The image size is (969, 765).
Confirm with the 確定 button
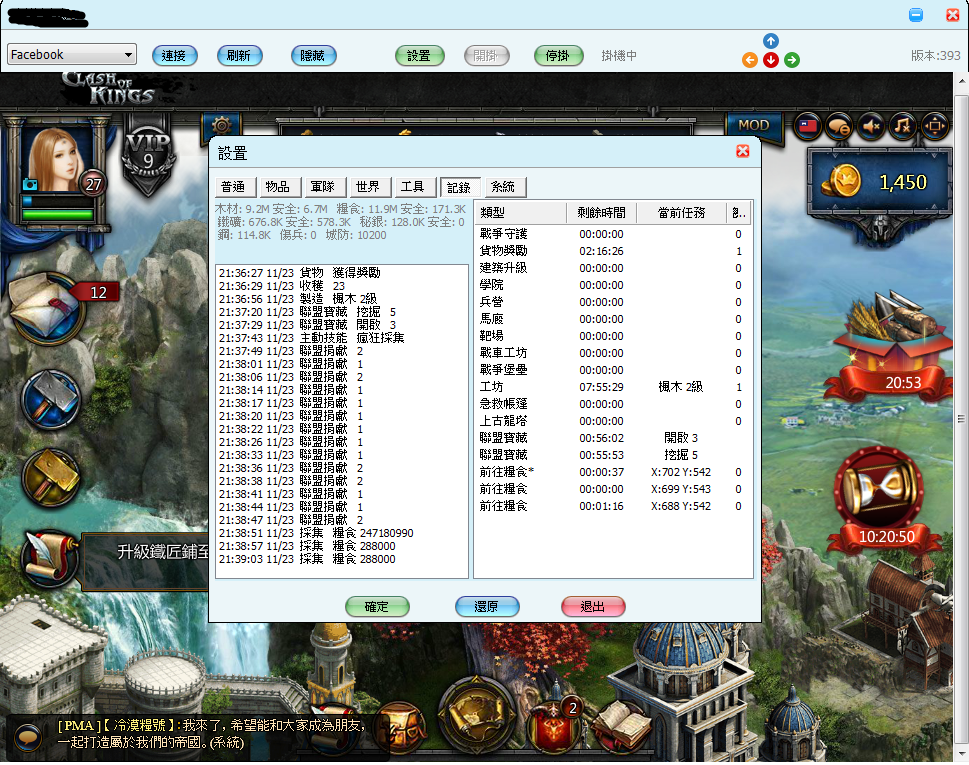[377, 607]
